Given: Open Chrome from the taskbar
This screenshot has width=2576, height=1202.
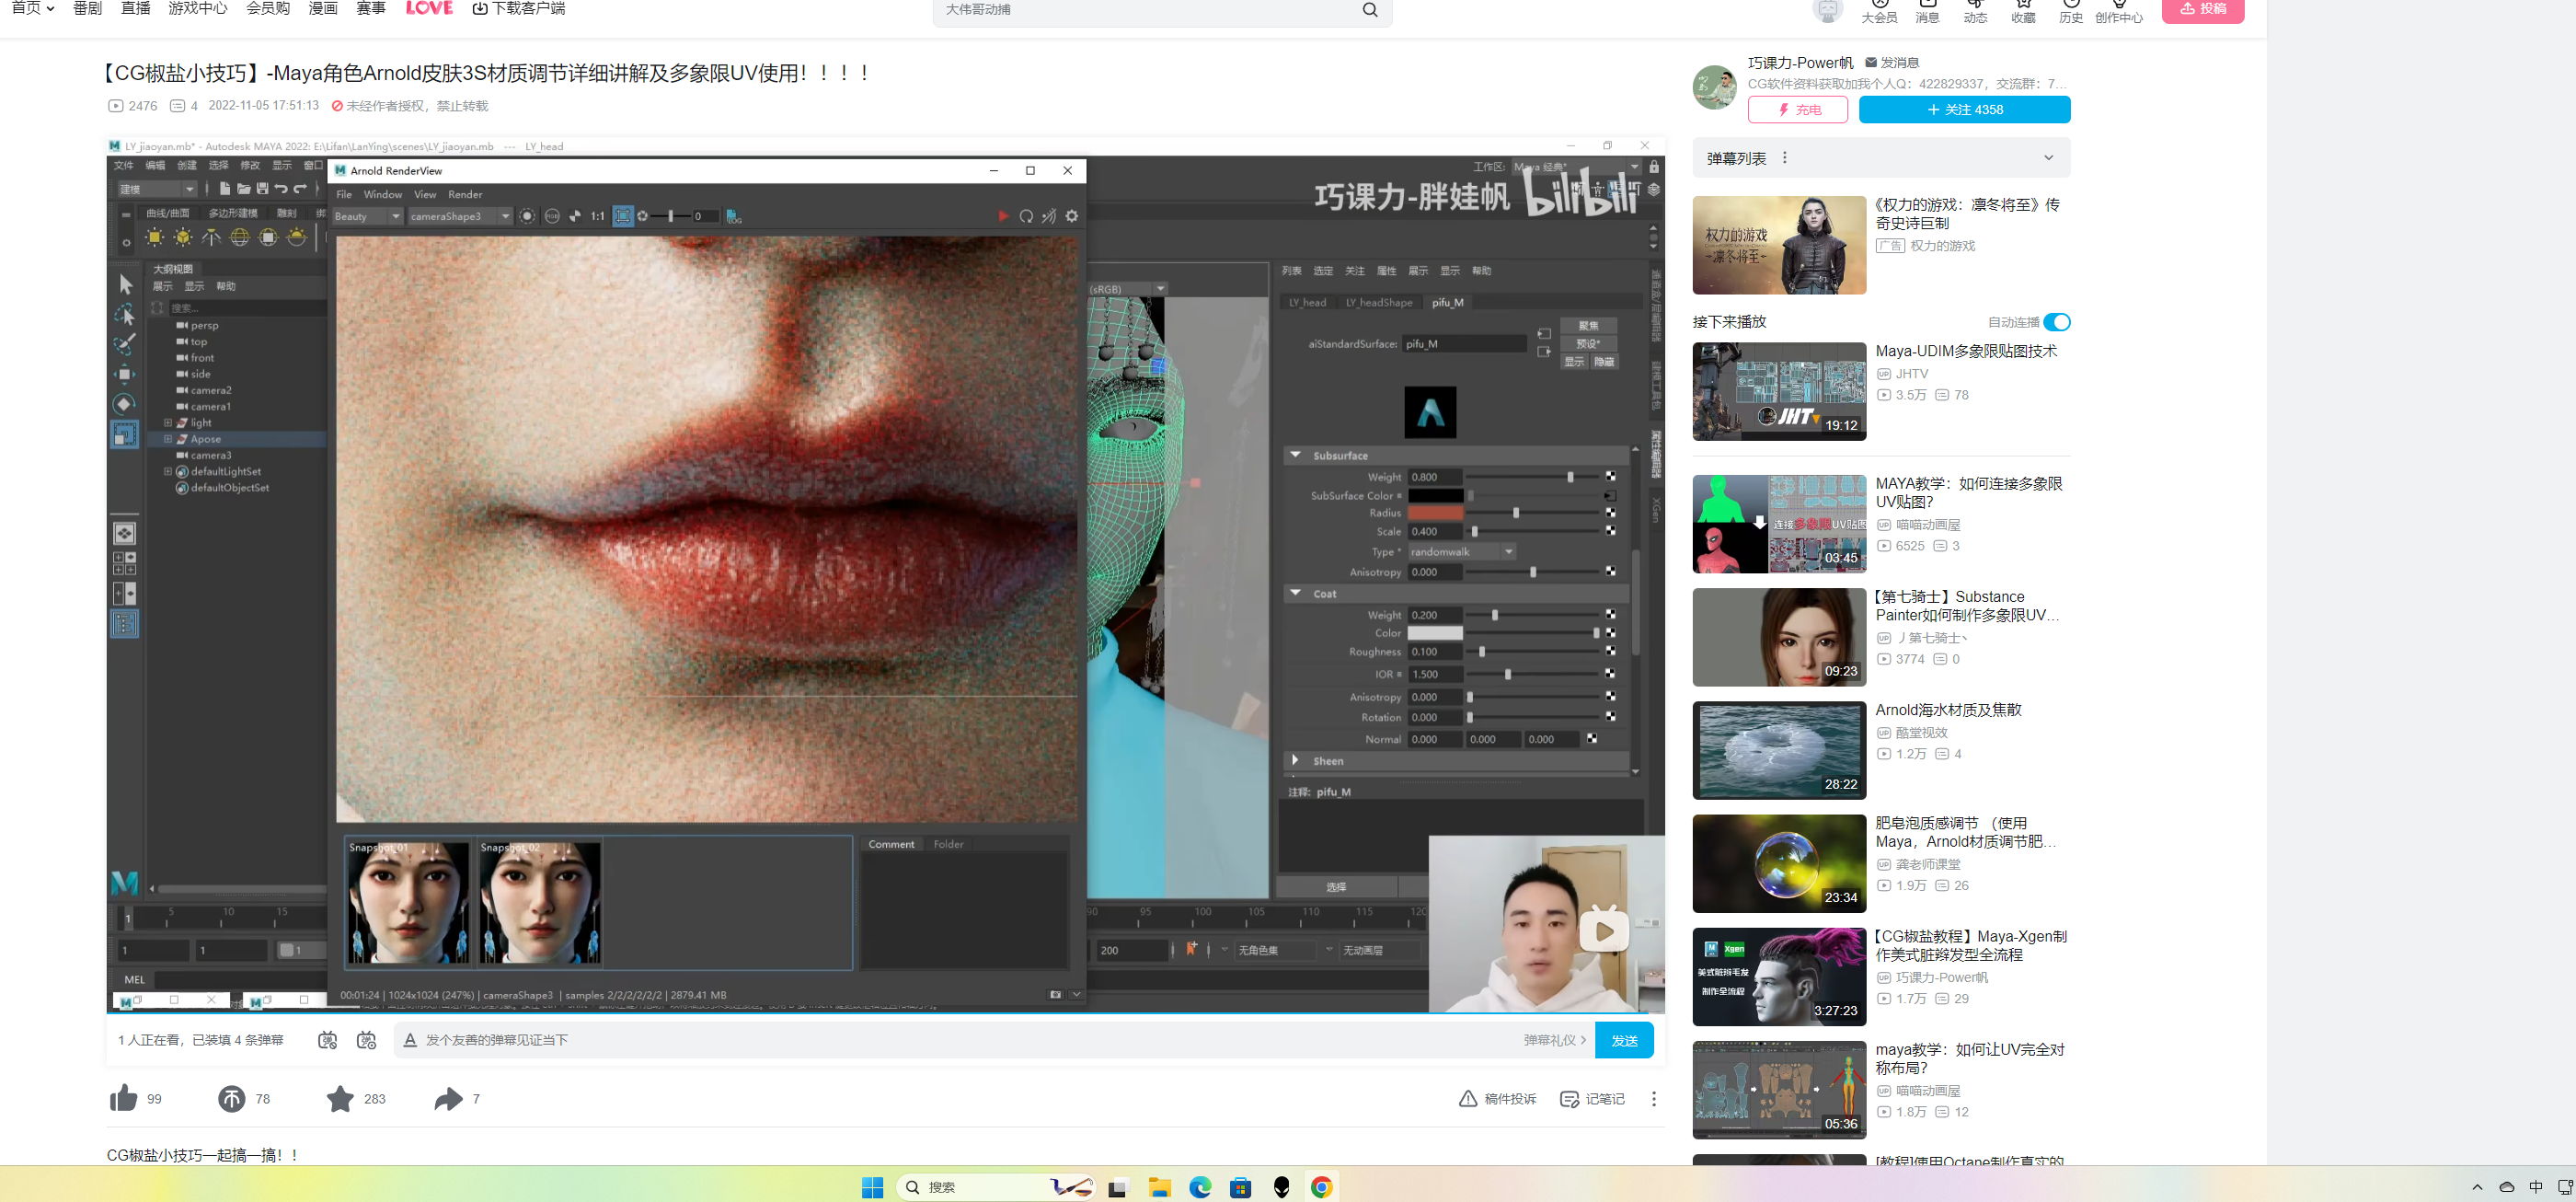Looking at the screenshot, I should click(x=1321, y=1186).
